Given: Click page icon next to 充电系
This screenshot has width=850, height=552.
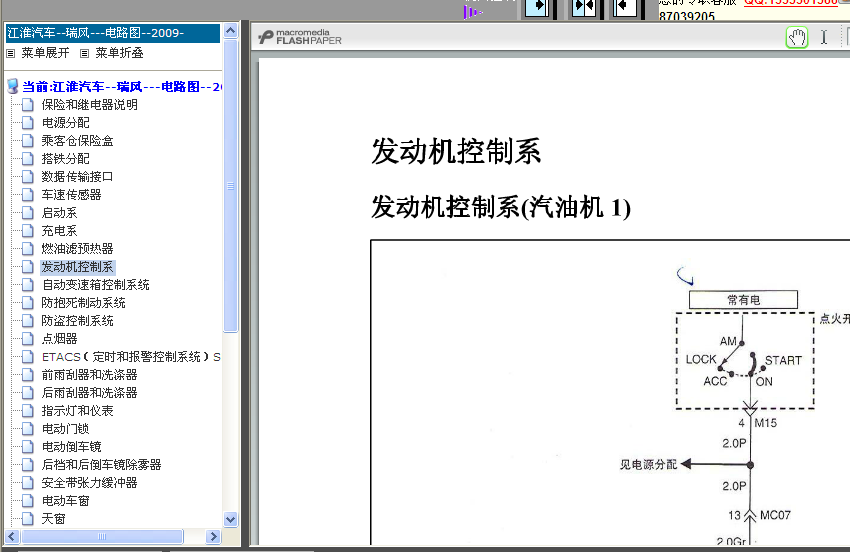Looking at the screenshot, I should [28, 231].
